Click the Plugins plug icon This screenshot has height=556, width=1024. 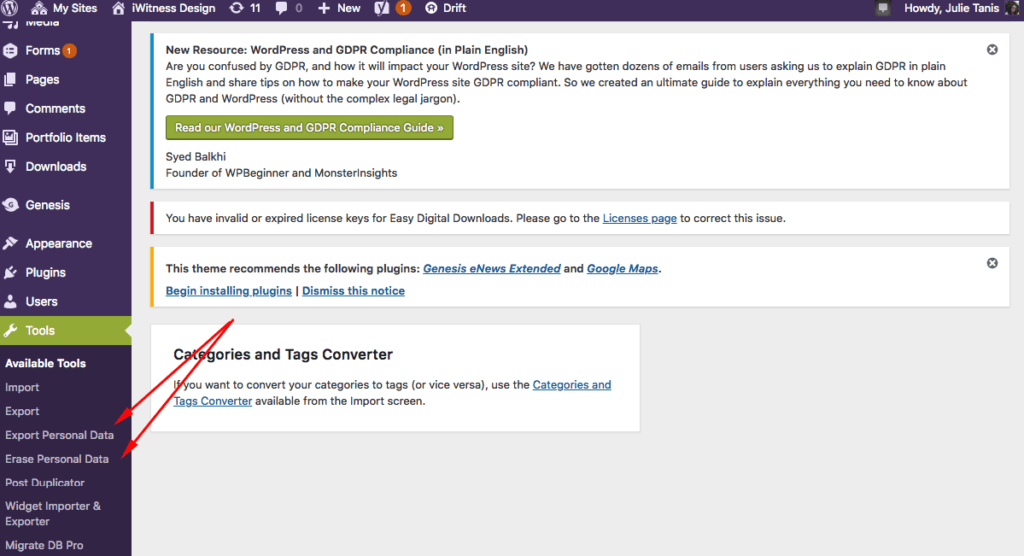pyautogui.click(x=10, y=272)
